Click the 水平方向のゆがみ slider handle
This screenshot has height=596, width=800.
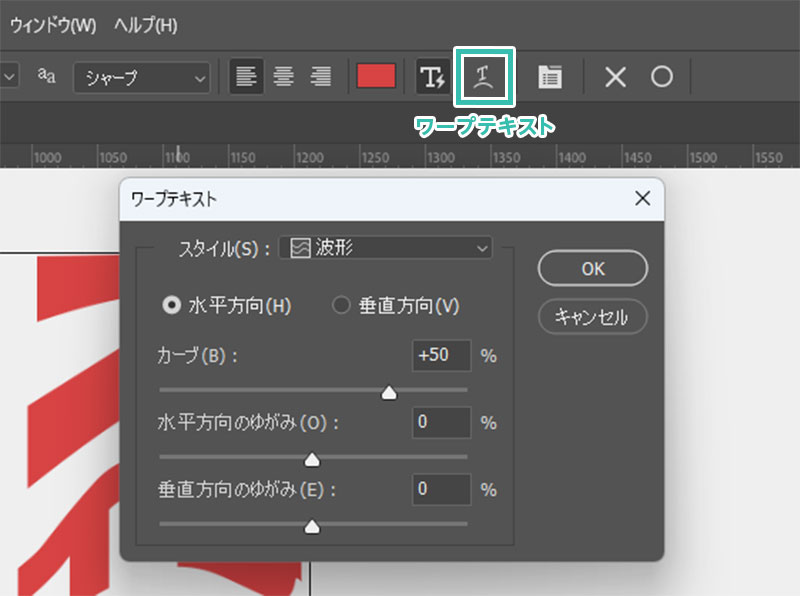[x=312, y=459]
